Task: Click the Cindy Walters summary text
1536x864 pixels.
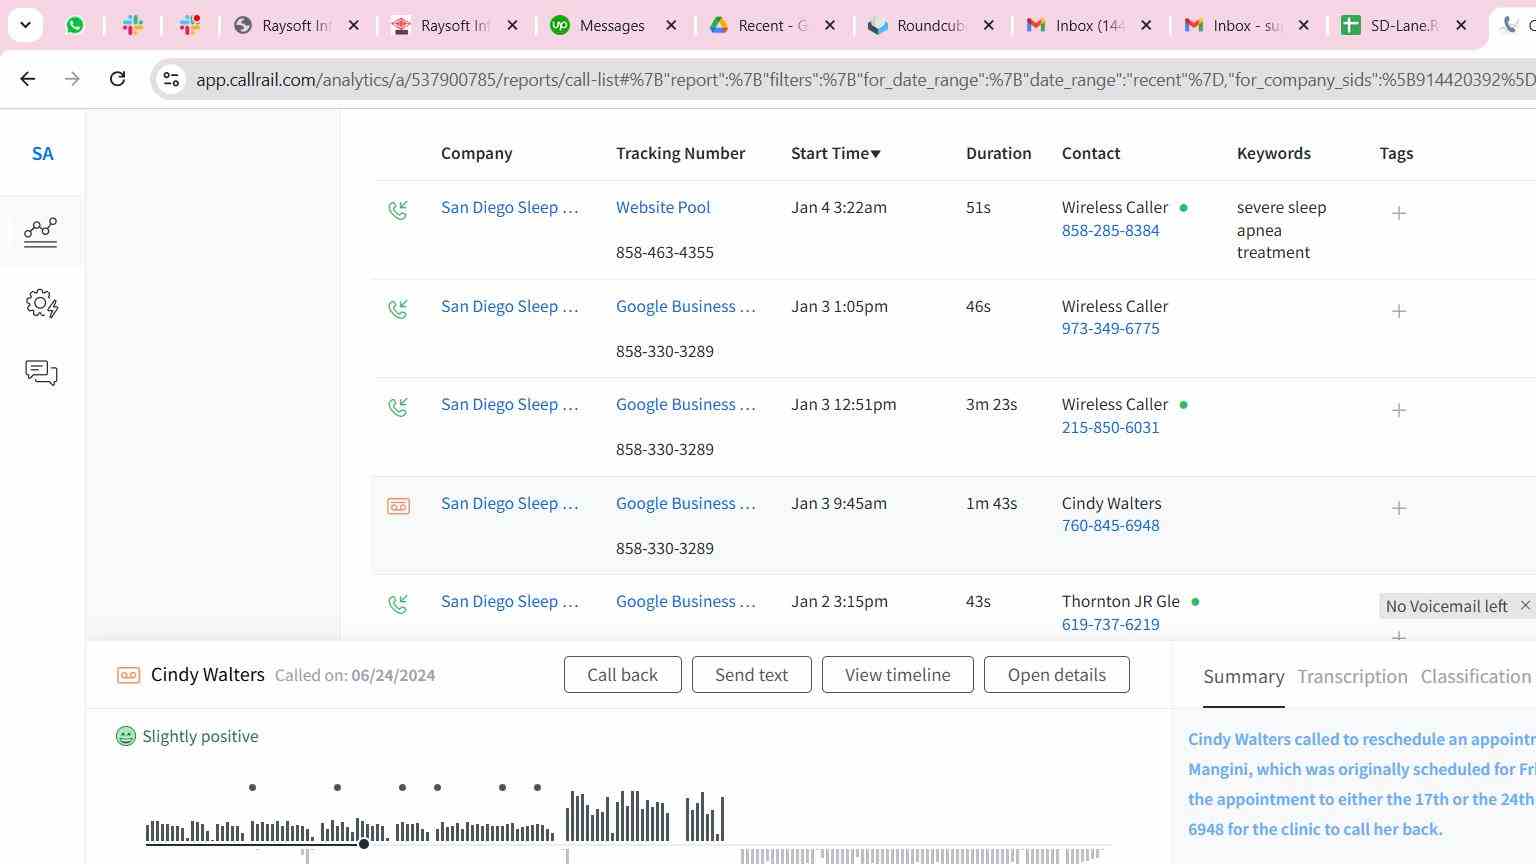Action: 1362,784
